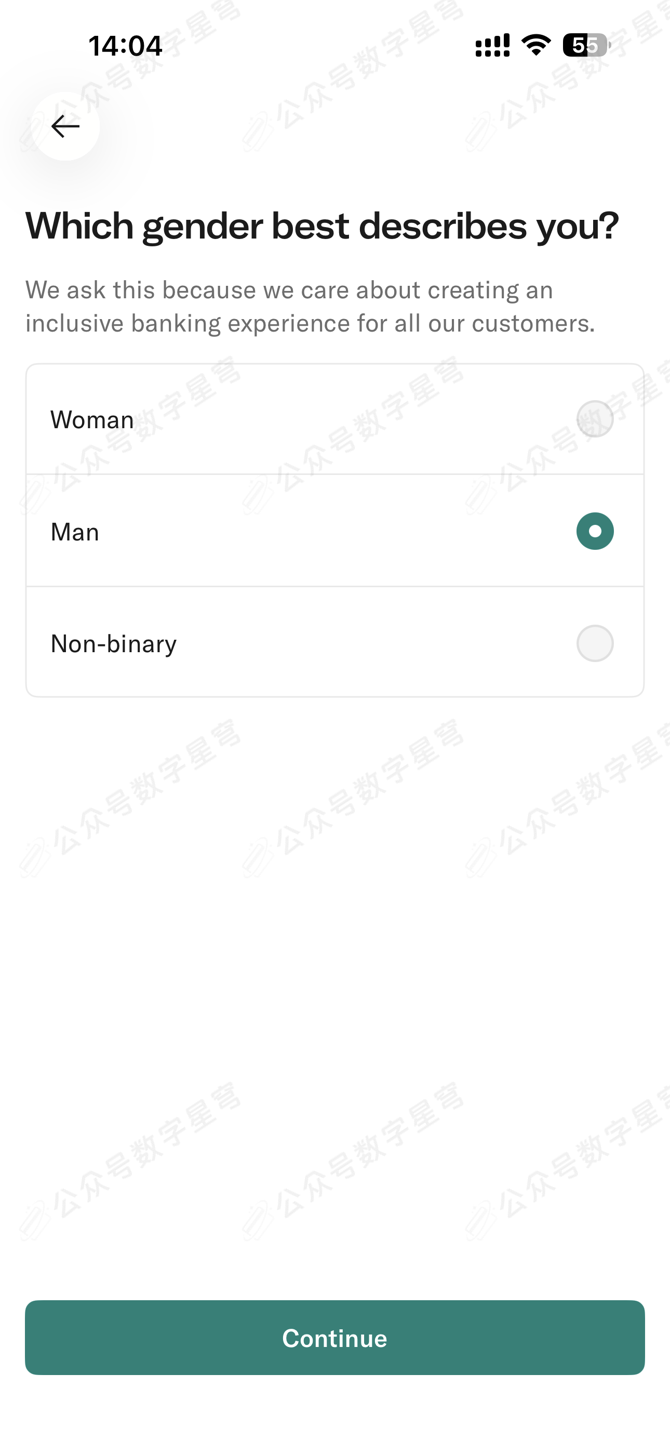Screen dimensions: 670x1453
Task: Select the Non-binary radio button
Action: coord(595,643)
